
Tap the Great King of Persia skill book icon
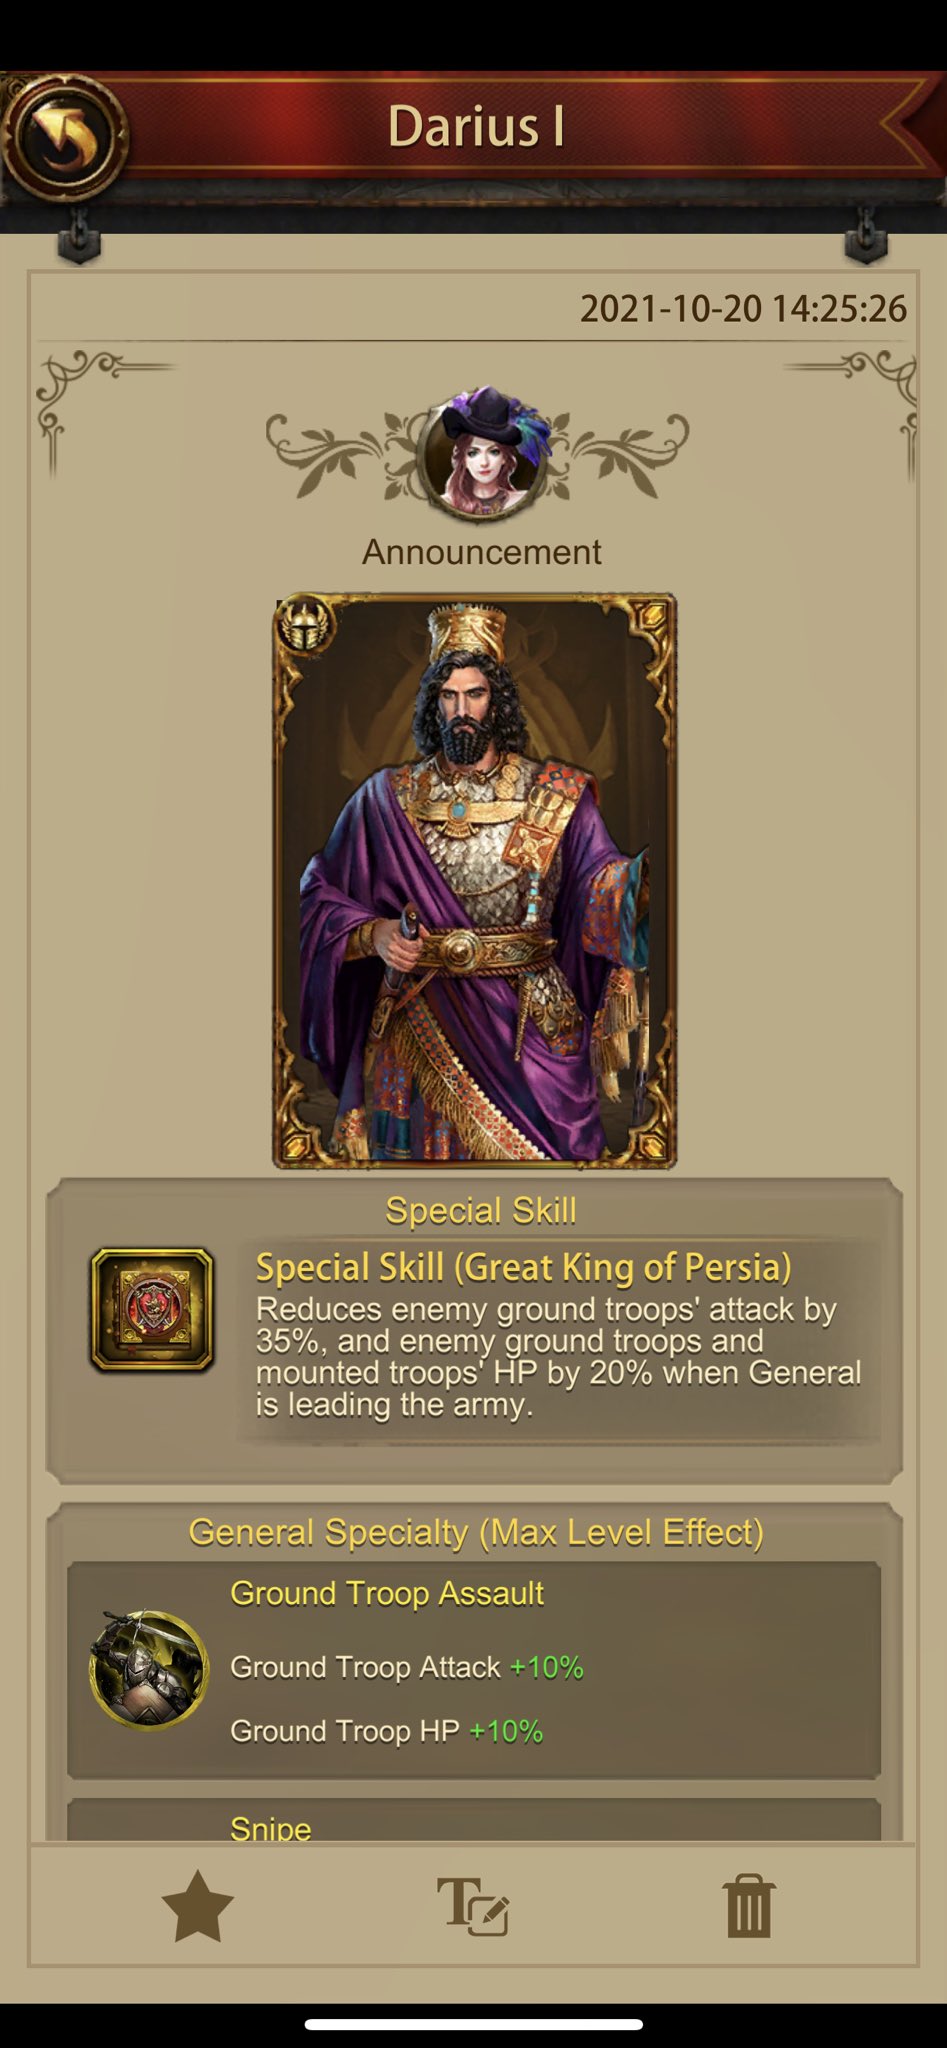coord(152,1310)
